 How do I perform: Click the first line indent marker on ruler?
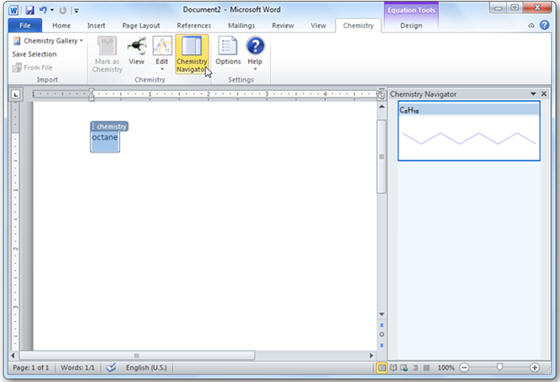coord(91,91)
